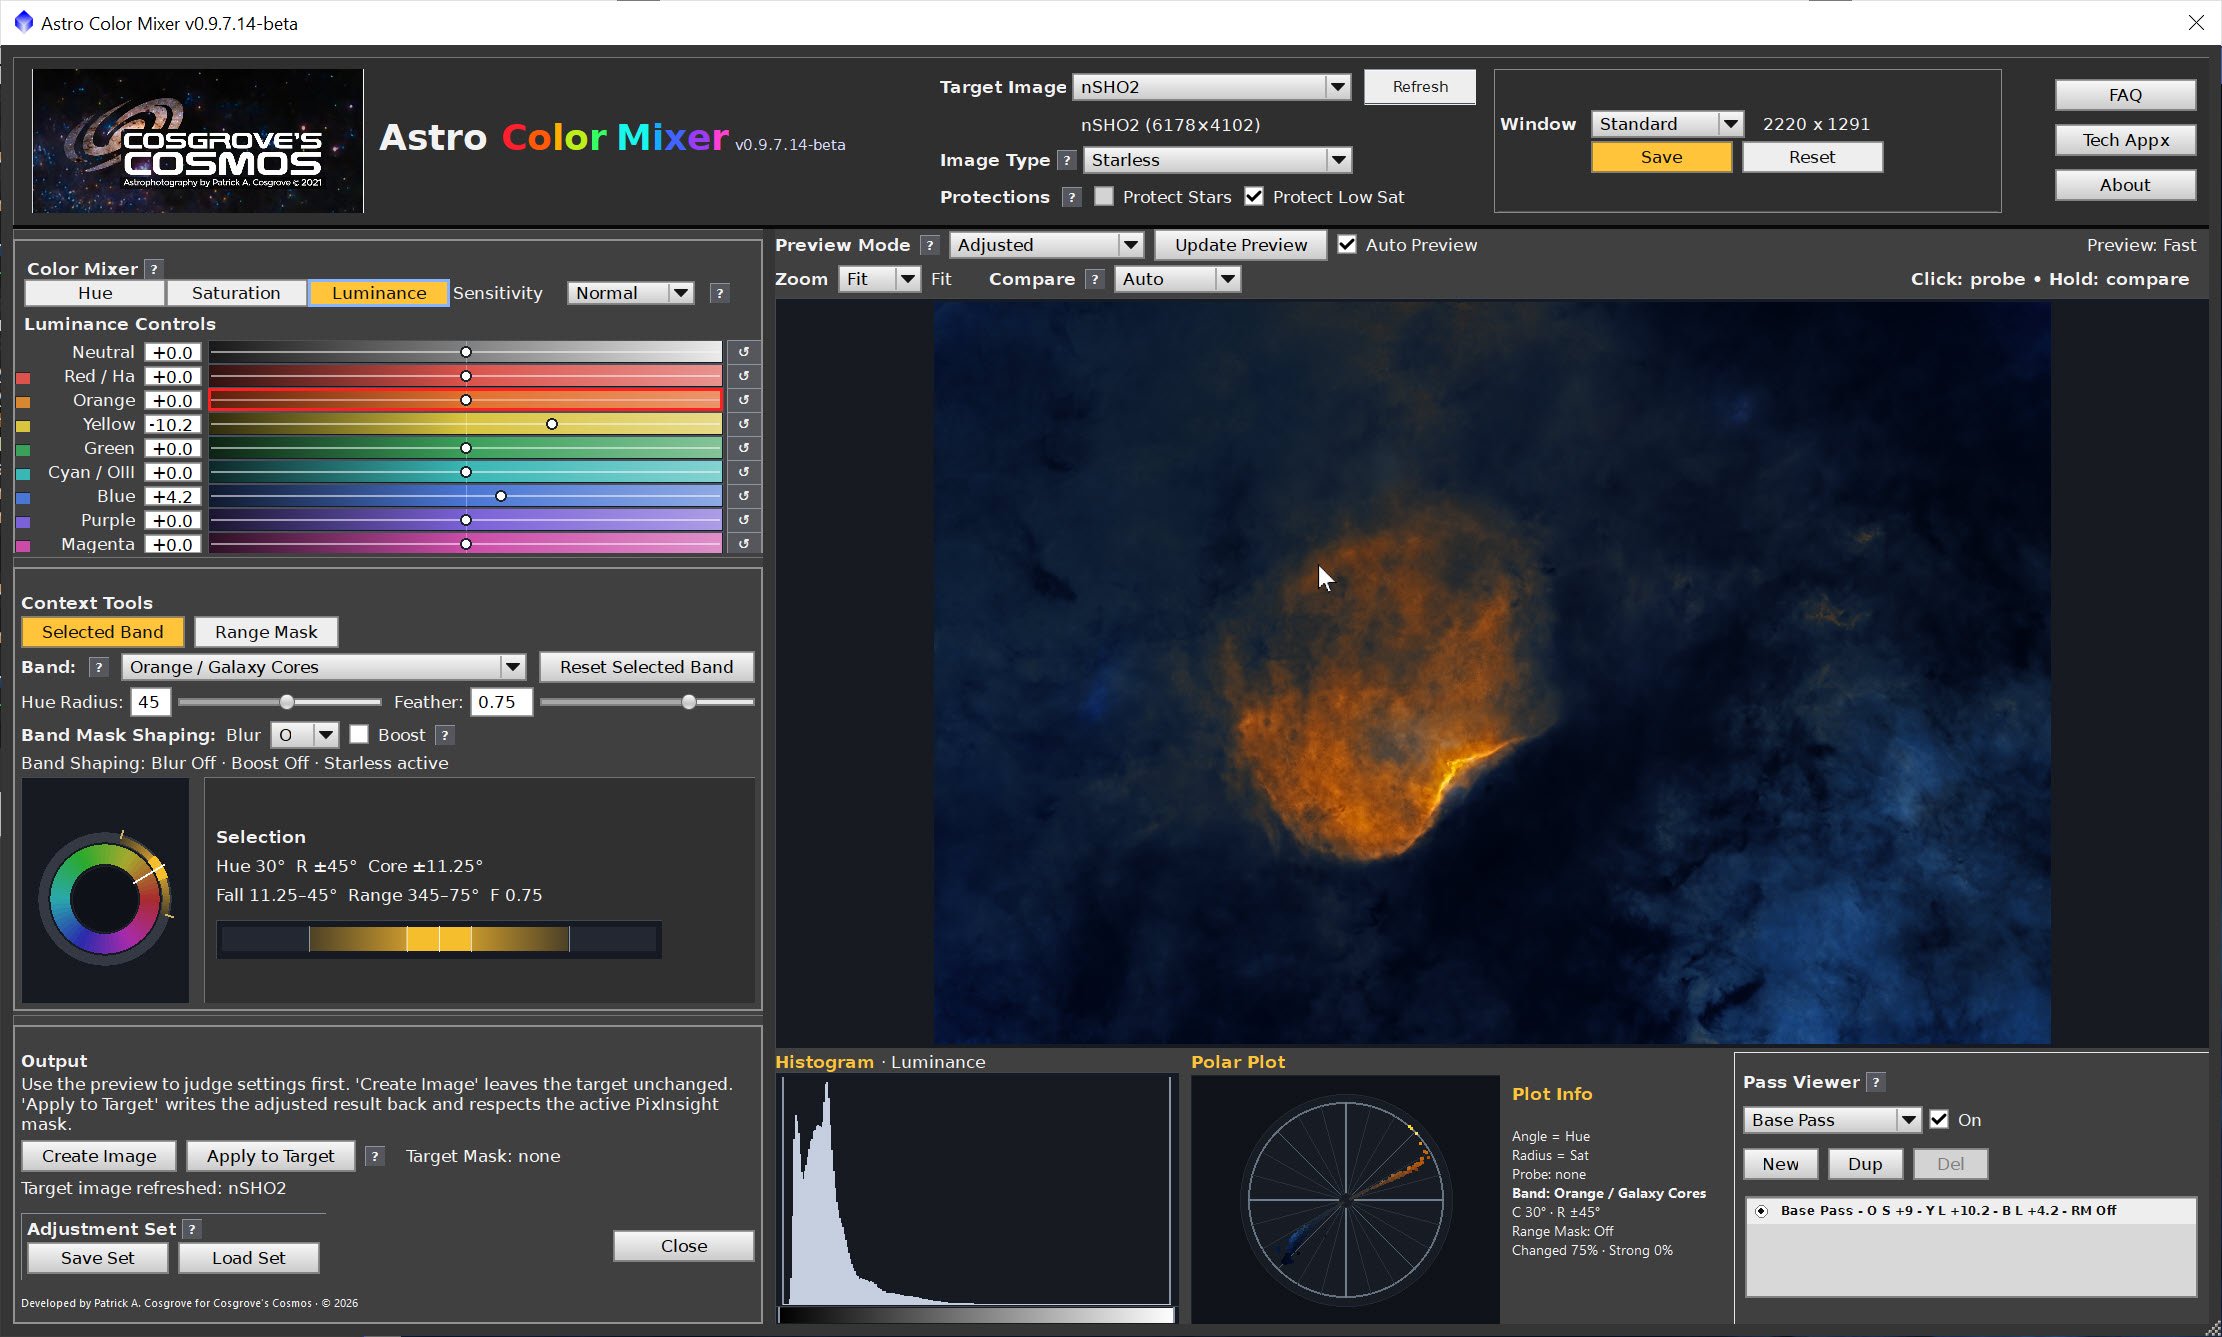Click the Feather value input field
Viewport: 2222px width, 1337px height.
[501, 702]
